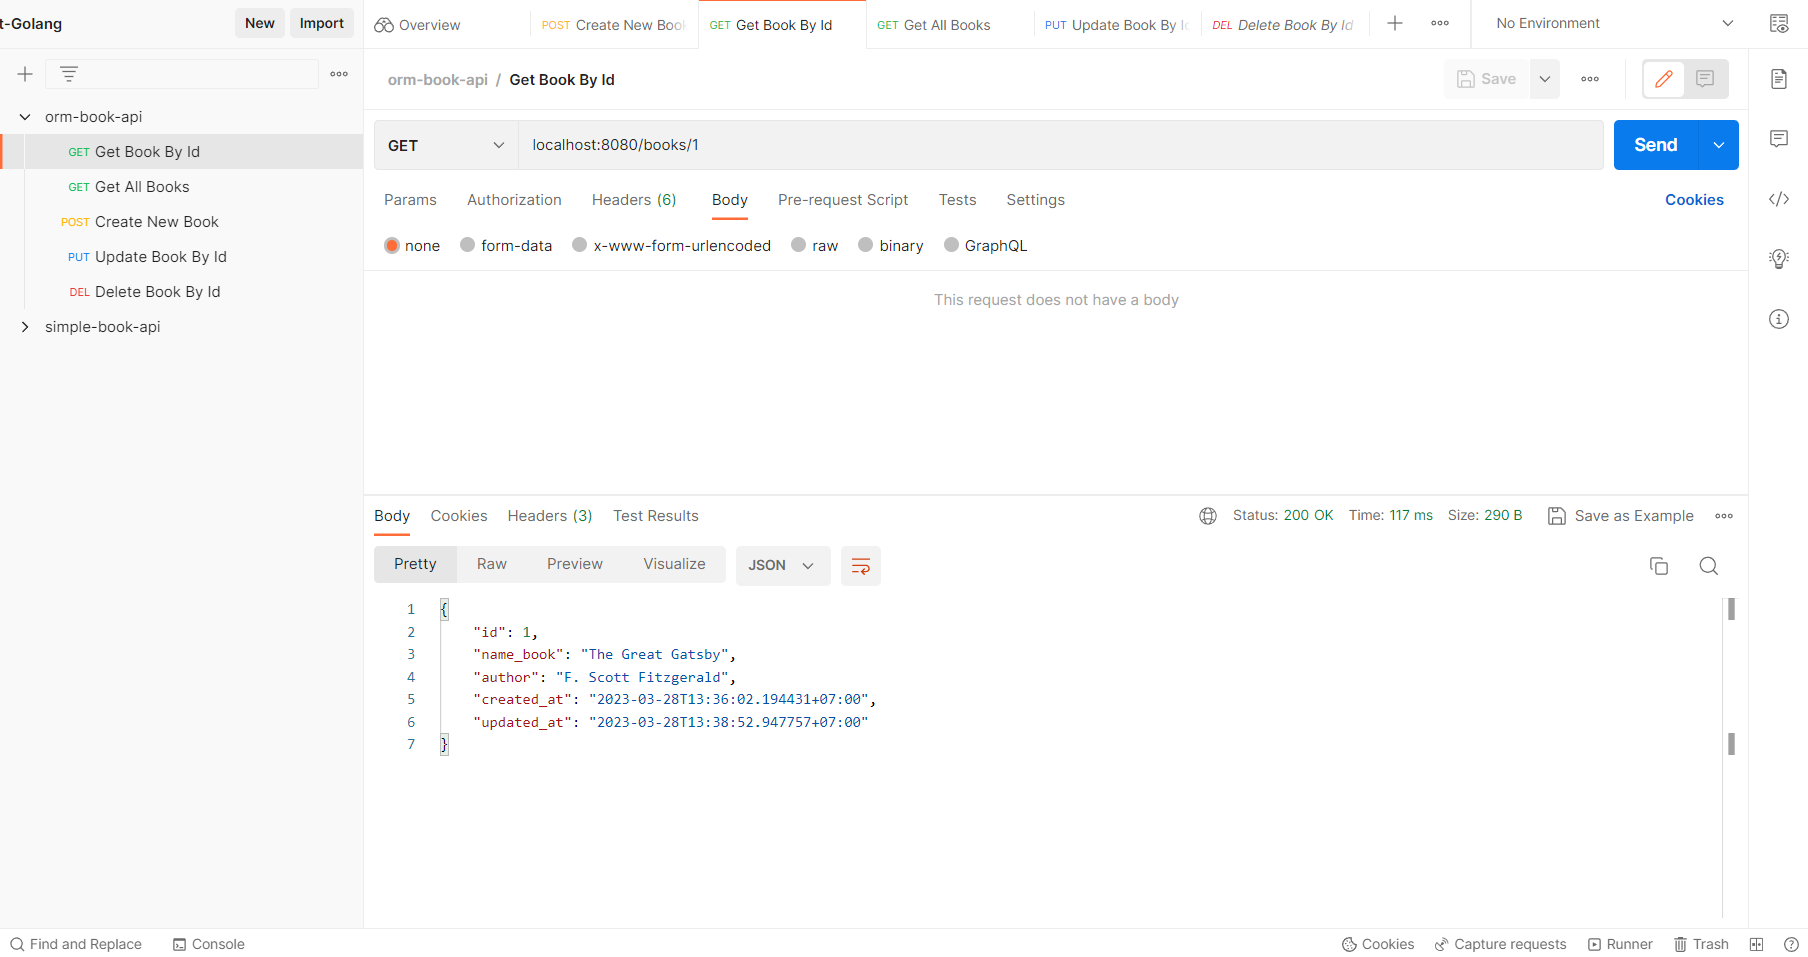Collapse the orm-book-api collection
The height and width of the screenshot is (957, 1808).
click(x=25, y=117)
